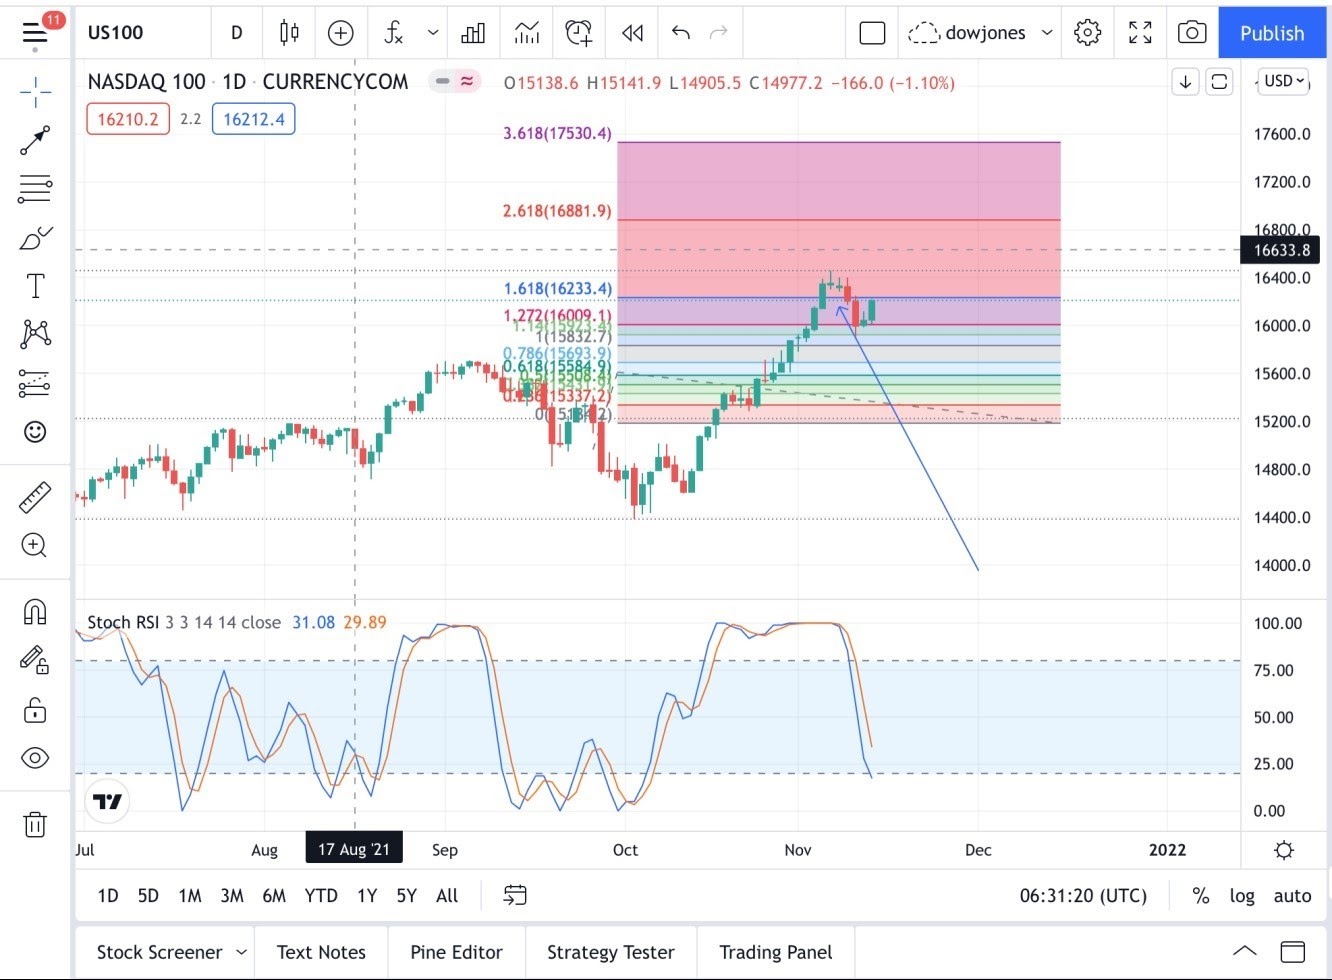Expand the Stock Screener dropdown arrow
The width and height of the screenshot is (1332, 980).
pos(241,952)
